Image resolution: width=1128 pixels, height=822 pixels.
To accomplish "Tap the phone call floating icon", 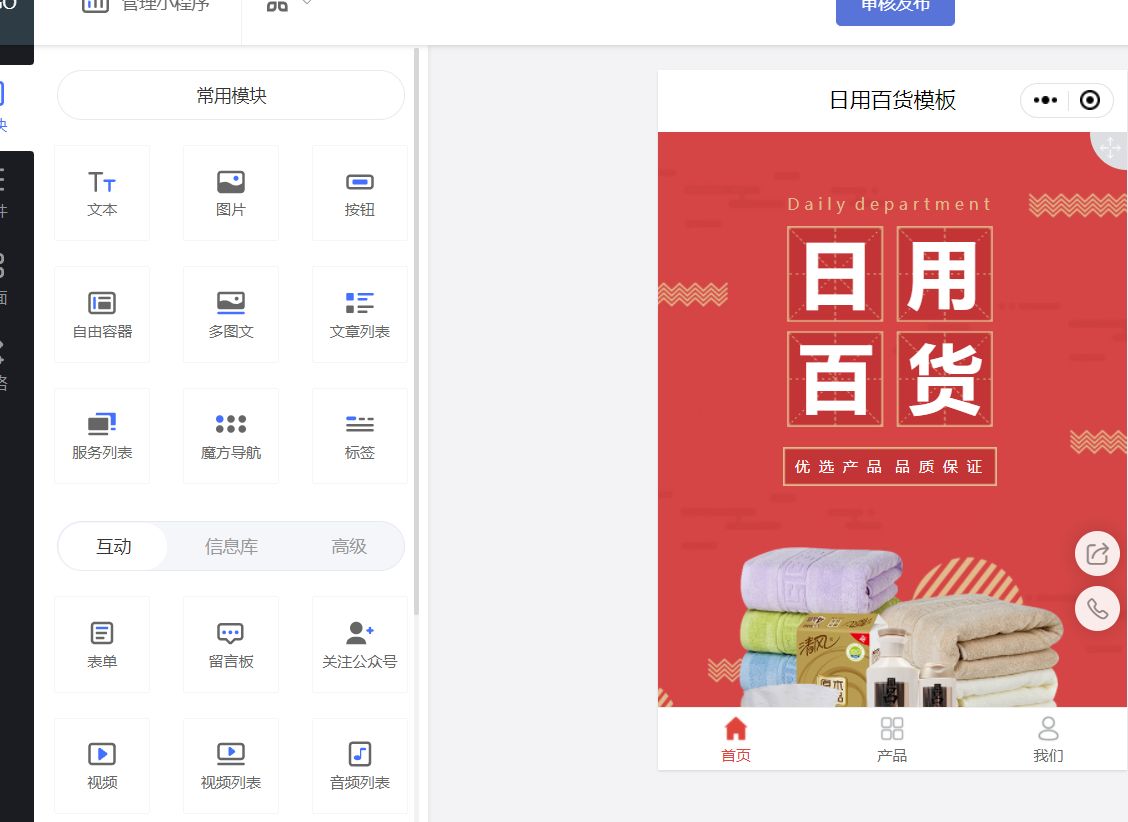I will [1097, 609].
